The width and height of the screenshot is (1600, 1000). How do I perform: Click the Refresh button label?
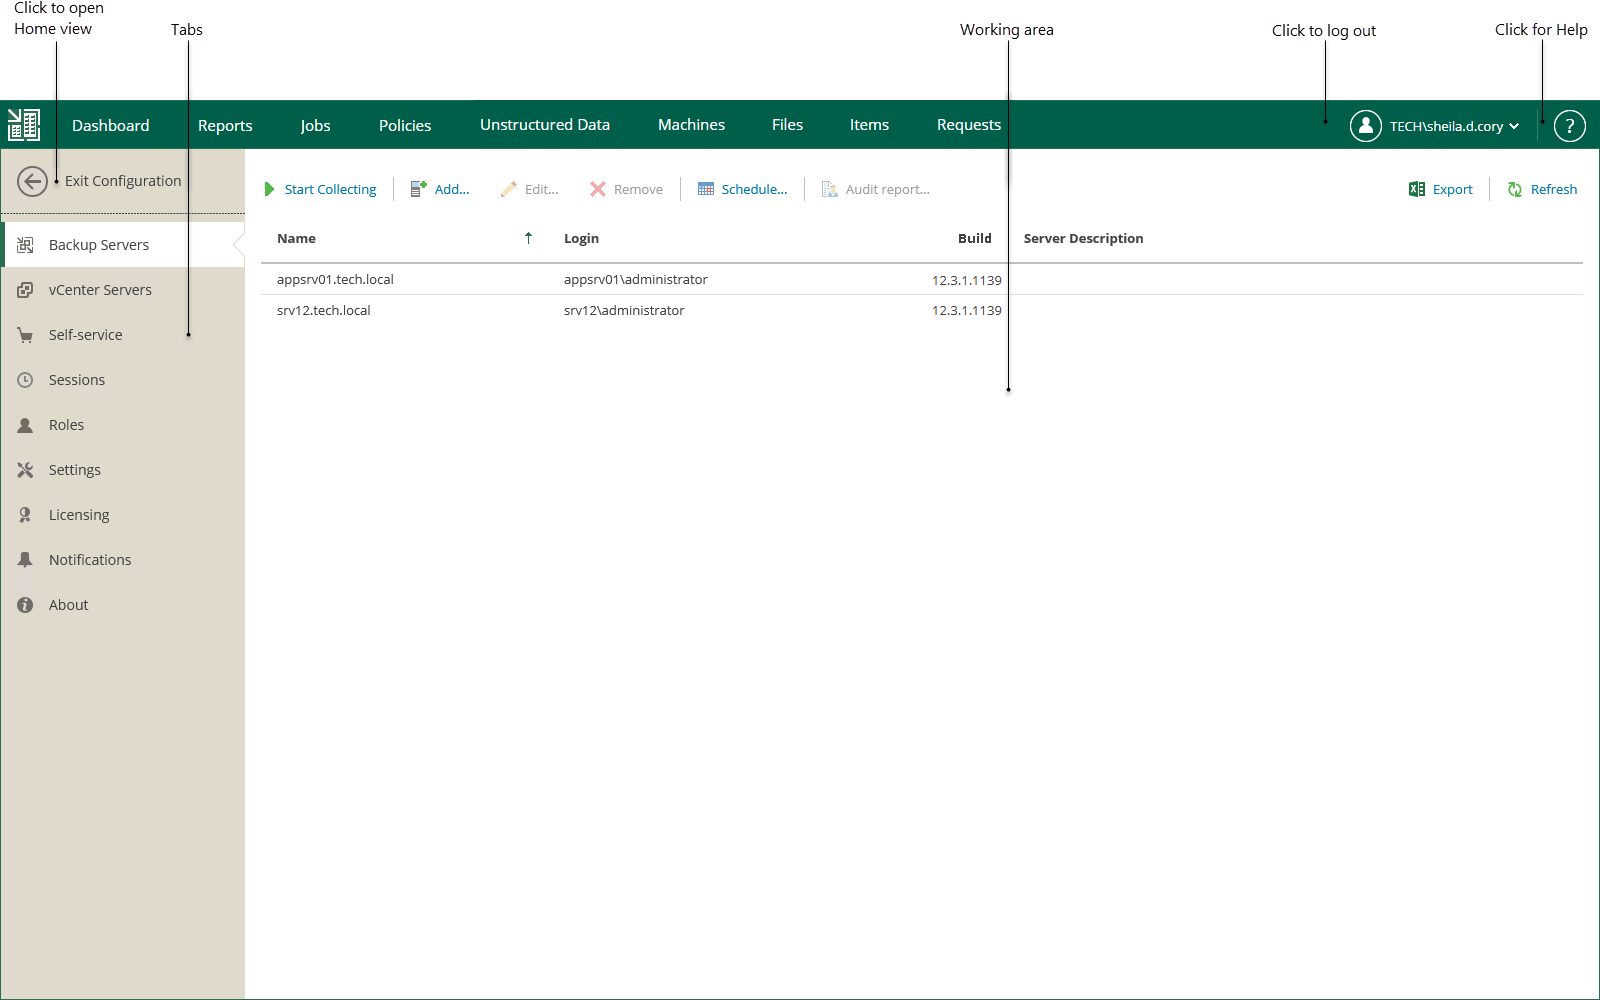pos(1554,189)
